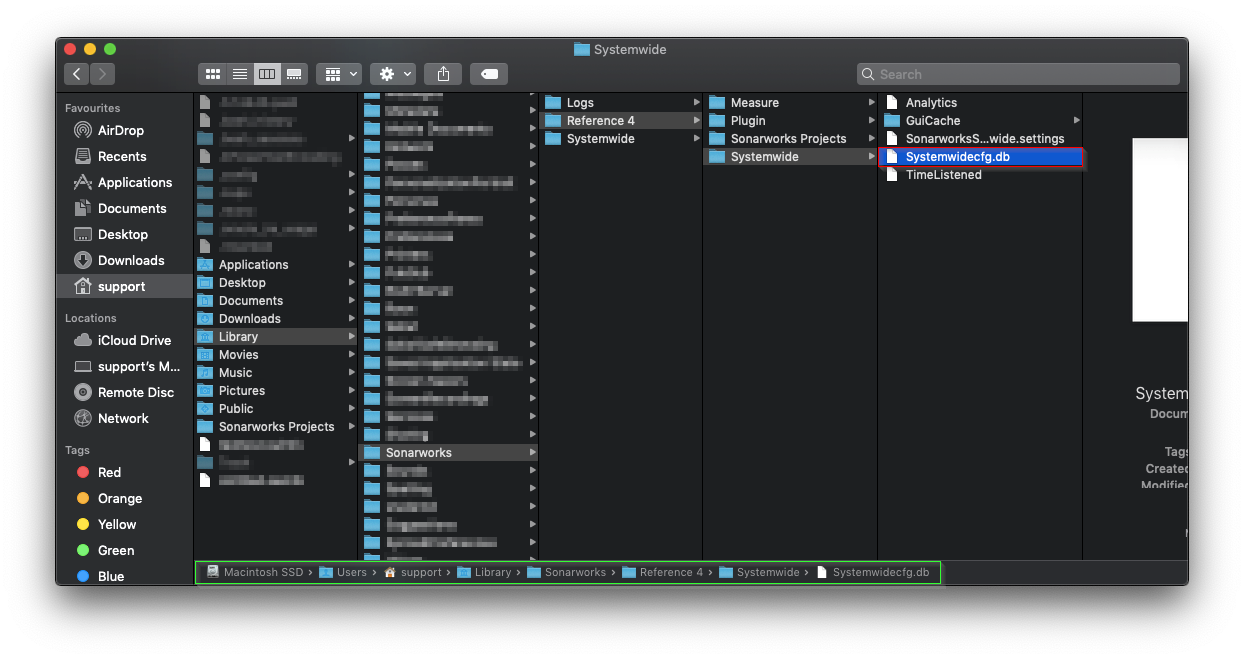Image resolution: width=1244 pixels, height=659 pixels.
Task: Expand the Measure folder arrow
Action: (872, 102)
